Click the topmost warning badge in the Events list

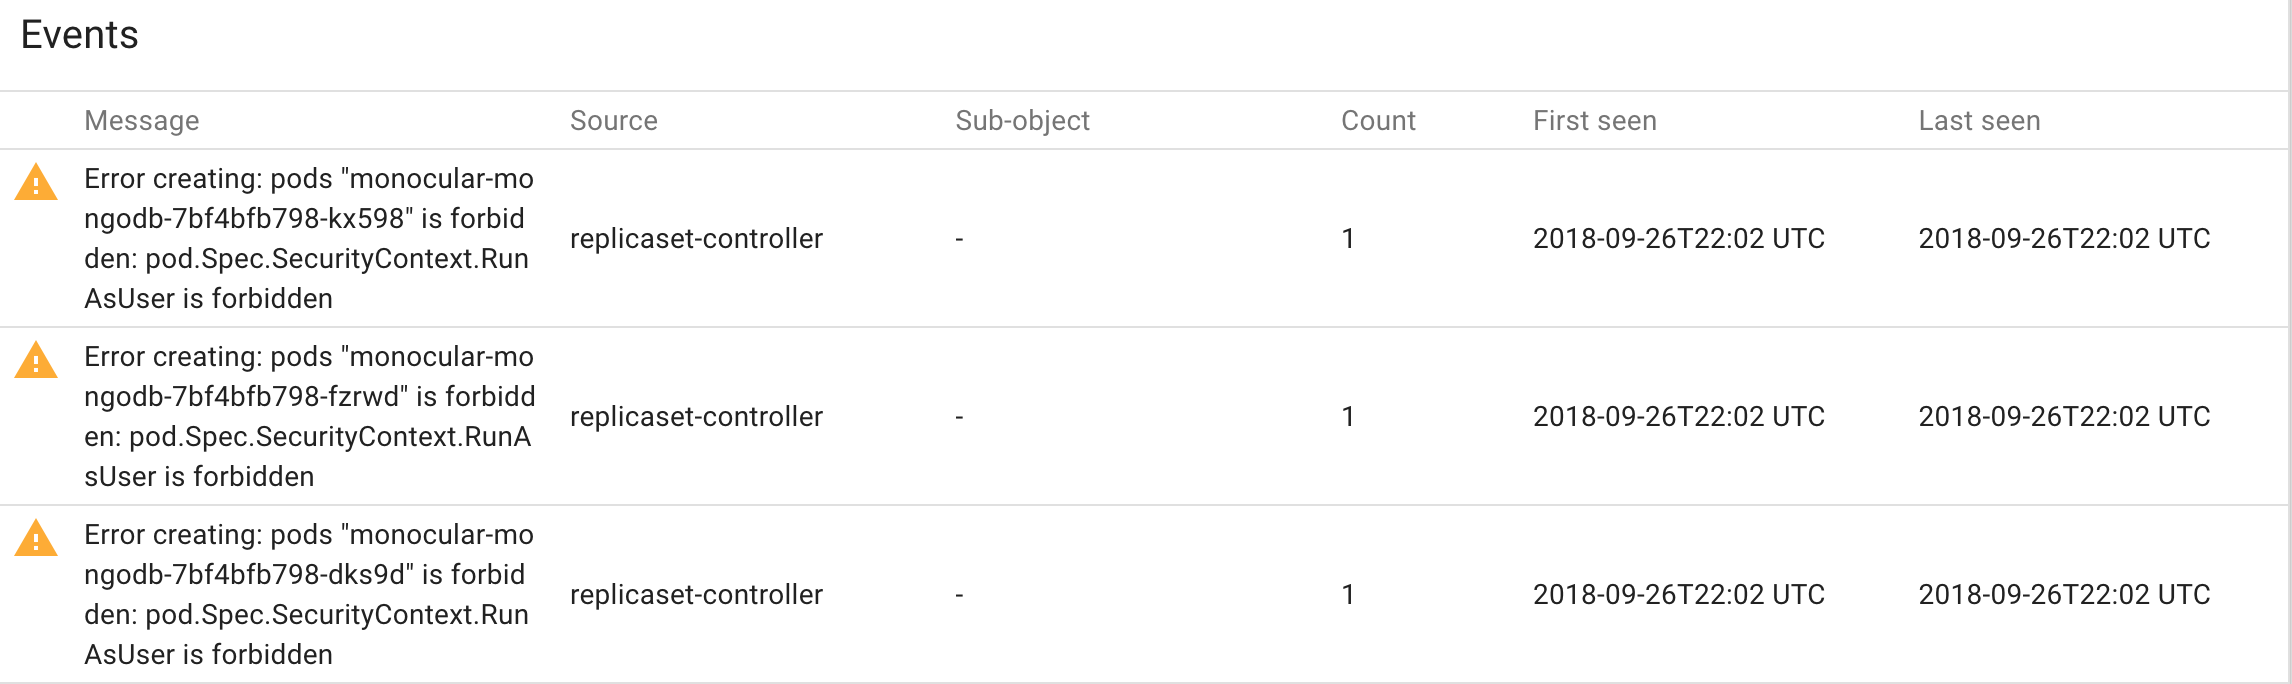(x=34, y=185)
